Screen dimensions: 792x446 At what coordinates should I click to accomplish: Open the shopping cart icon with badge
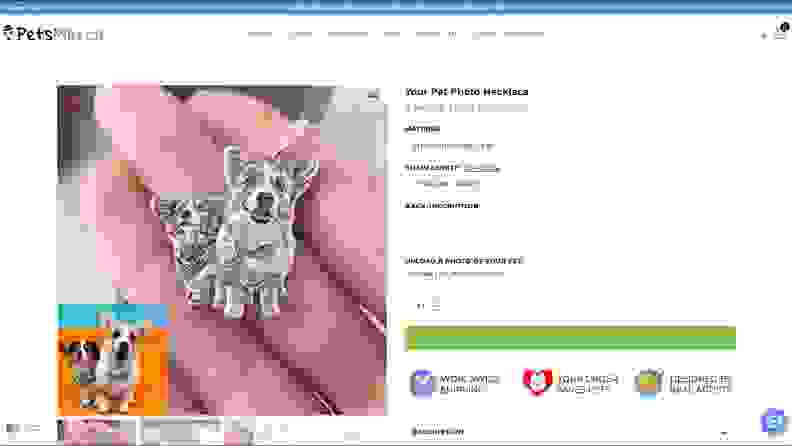[x=781, y=31]
